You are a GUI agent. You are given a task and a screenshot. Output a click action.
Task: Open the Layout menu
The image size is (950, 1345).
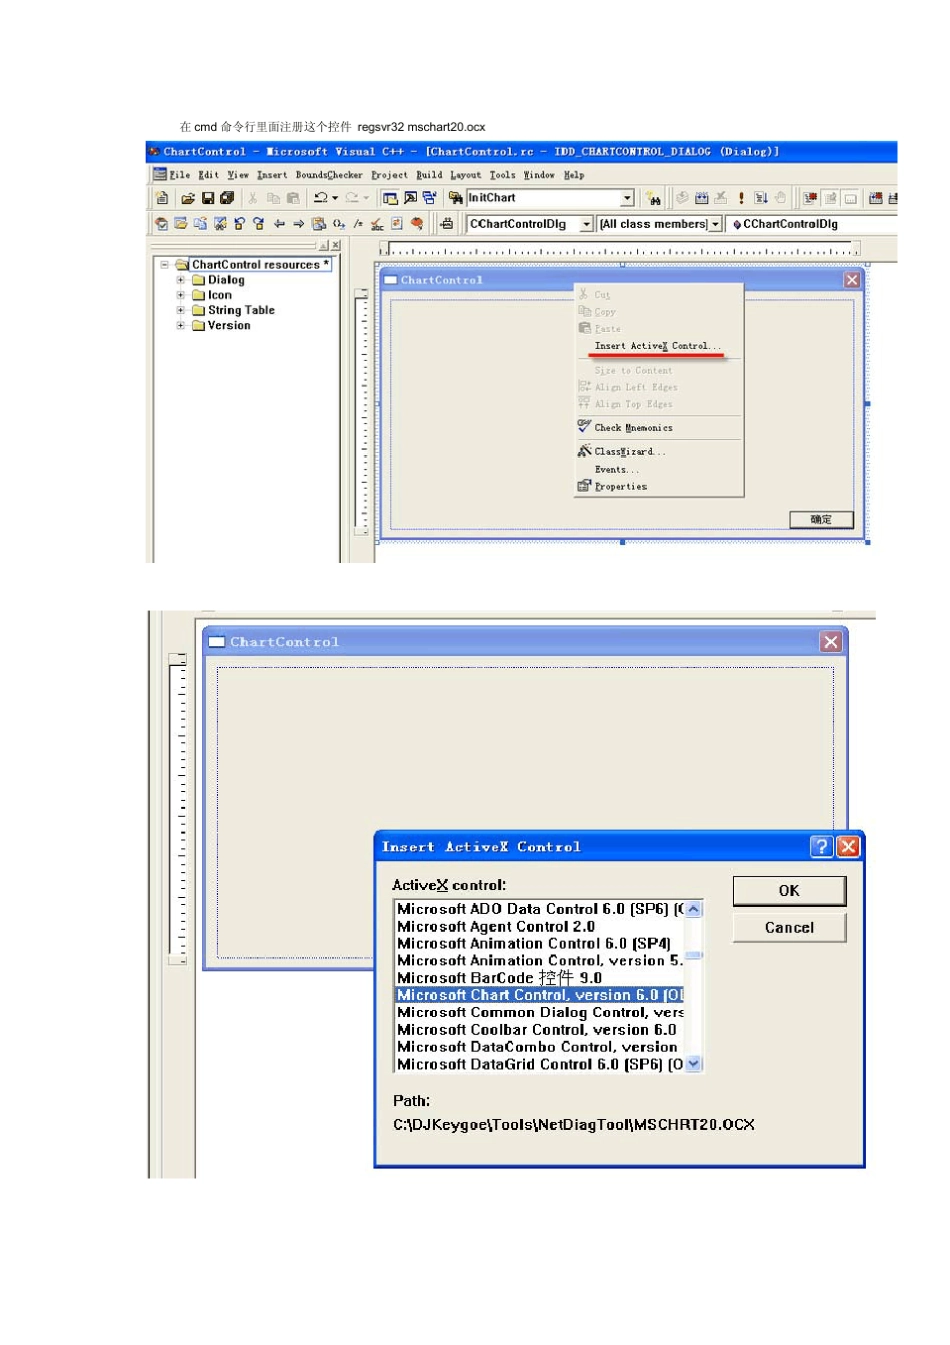[465, 175]
